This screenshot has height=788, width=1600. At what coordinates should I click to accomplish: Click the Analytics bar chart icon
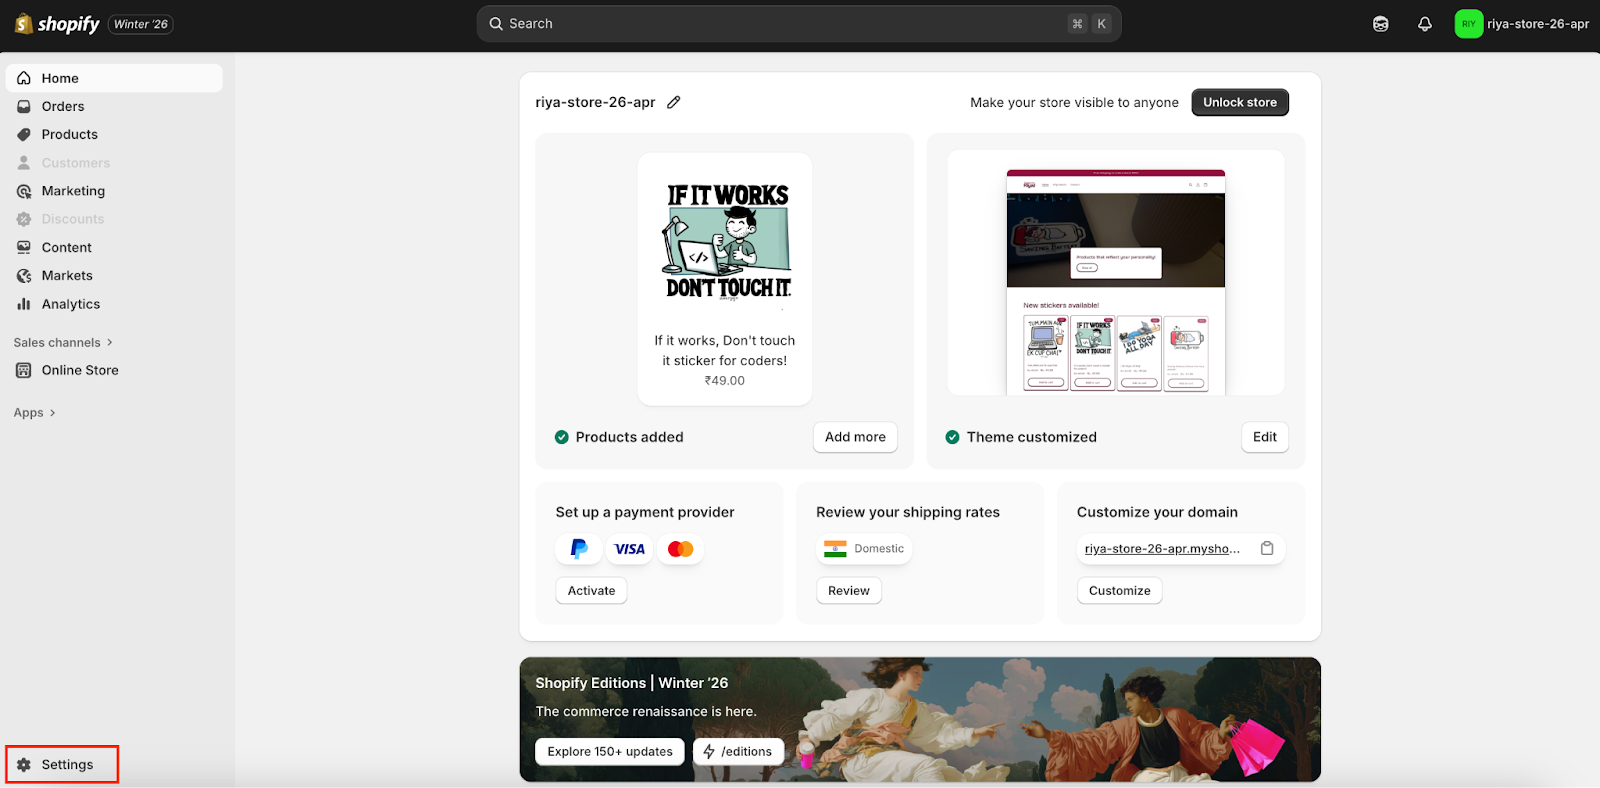pos(24,304)
